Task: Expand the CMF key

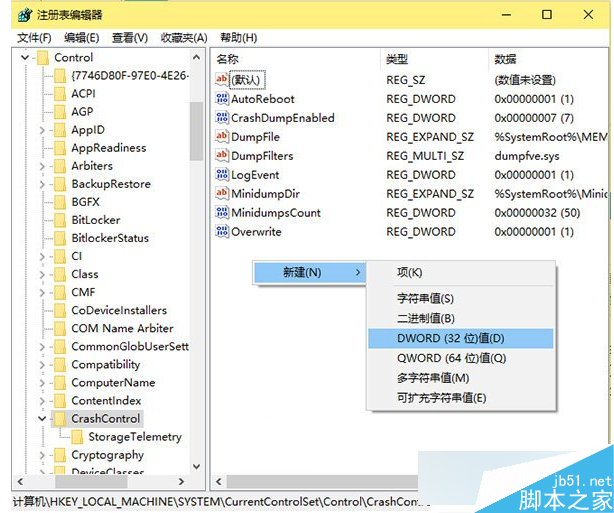Action: coord(42,293)
